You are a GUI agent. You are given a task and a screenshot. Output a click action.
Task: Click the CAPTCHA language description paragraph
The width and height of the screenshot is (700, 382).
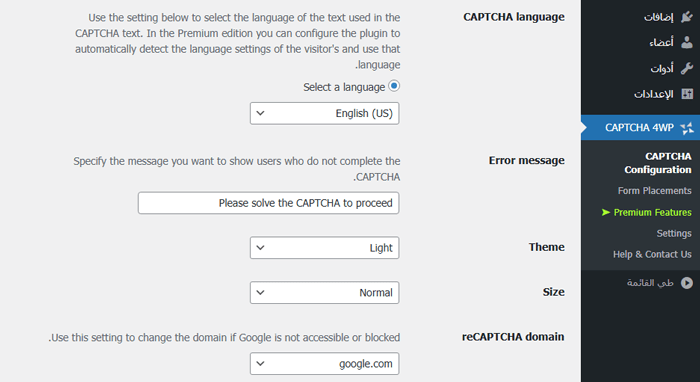pyautogui.click(x=238, y=41)
